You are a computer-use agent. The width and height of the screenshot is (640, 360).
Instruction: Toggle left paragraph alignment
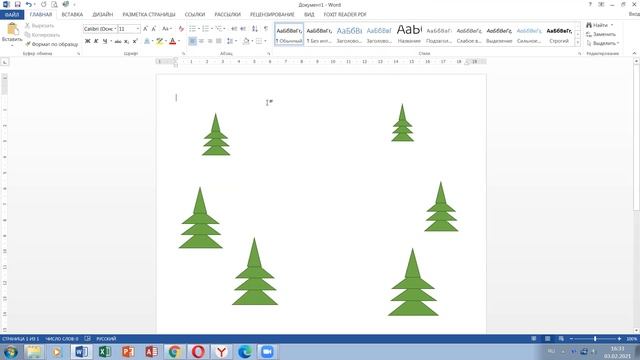click(192, 41)
